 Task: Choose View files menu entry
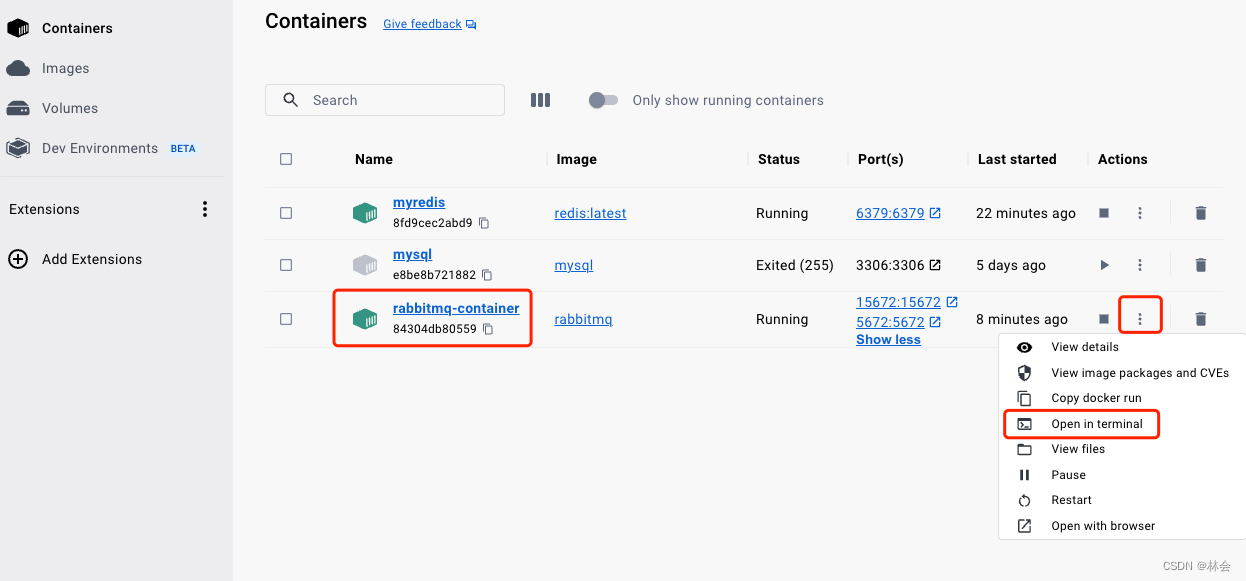click(x=1122, y=449)
